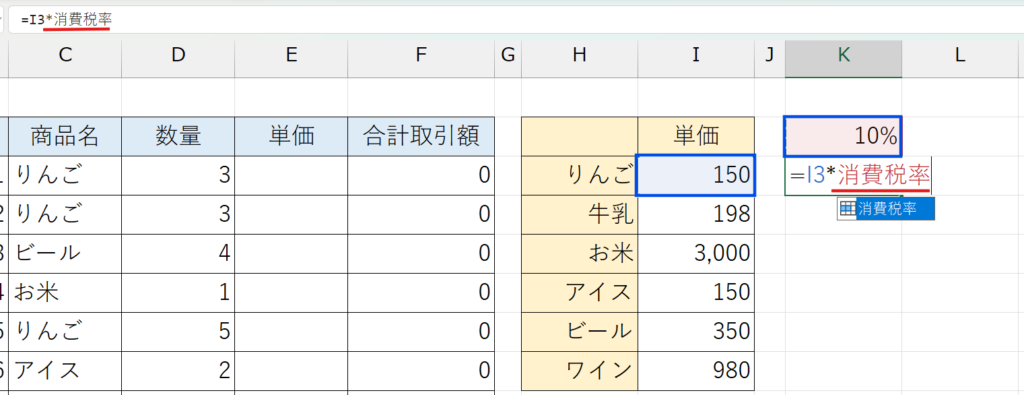Select column L header
Image resolution: width=1024 pixels, height=395 pixels.
pyautogui.click(x=959, y=55)
